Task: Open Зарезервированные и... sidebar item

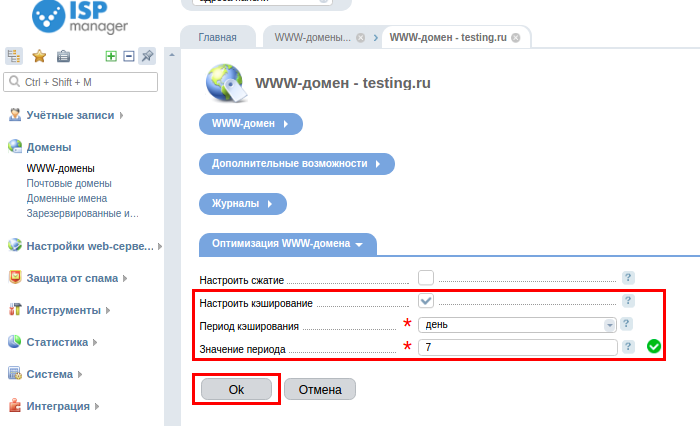Action: pyautogui.click(x=83, y=213)
